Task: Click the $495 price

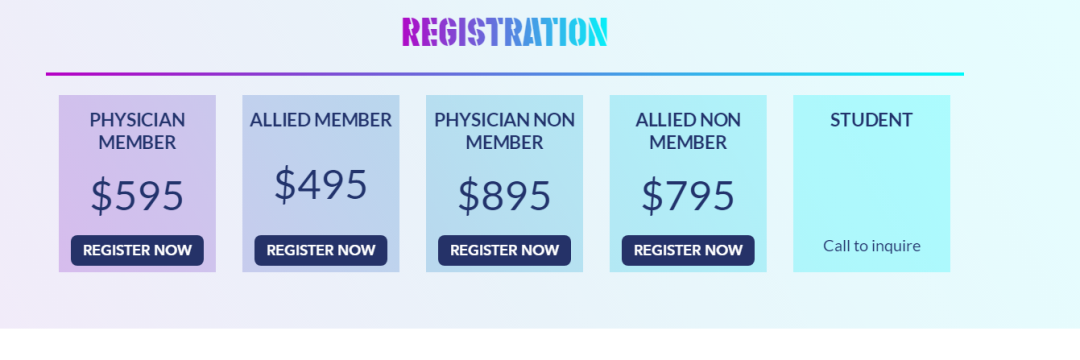Action: [321, 184]
